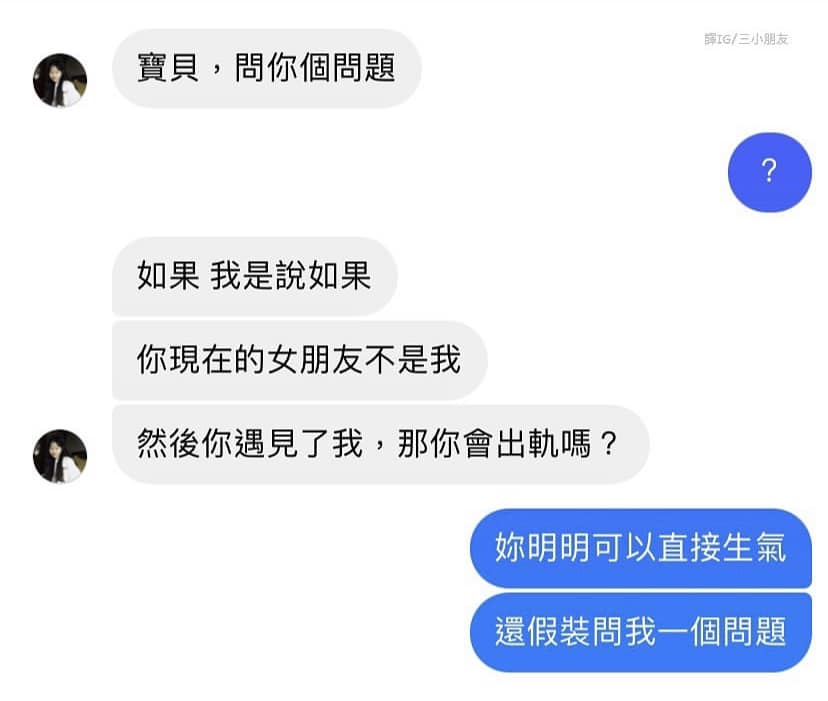This screenshot has width=828, height=701.
Task: Click the second 如果 in the gray bubble
Action: tap(340, 276)
